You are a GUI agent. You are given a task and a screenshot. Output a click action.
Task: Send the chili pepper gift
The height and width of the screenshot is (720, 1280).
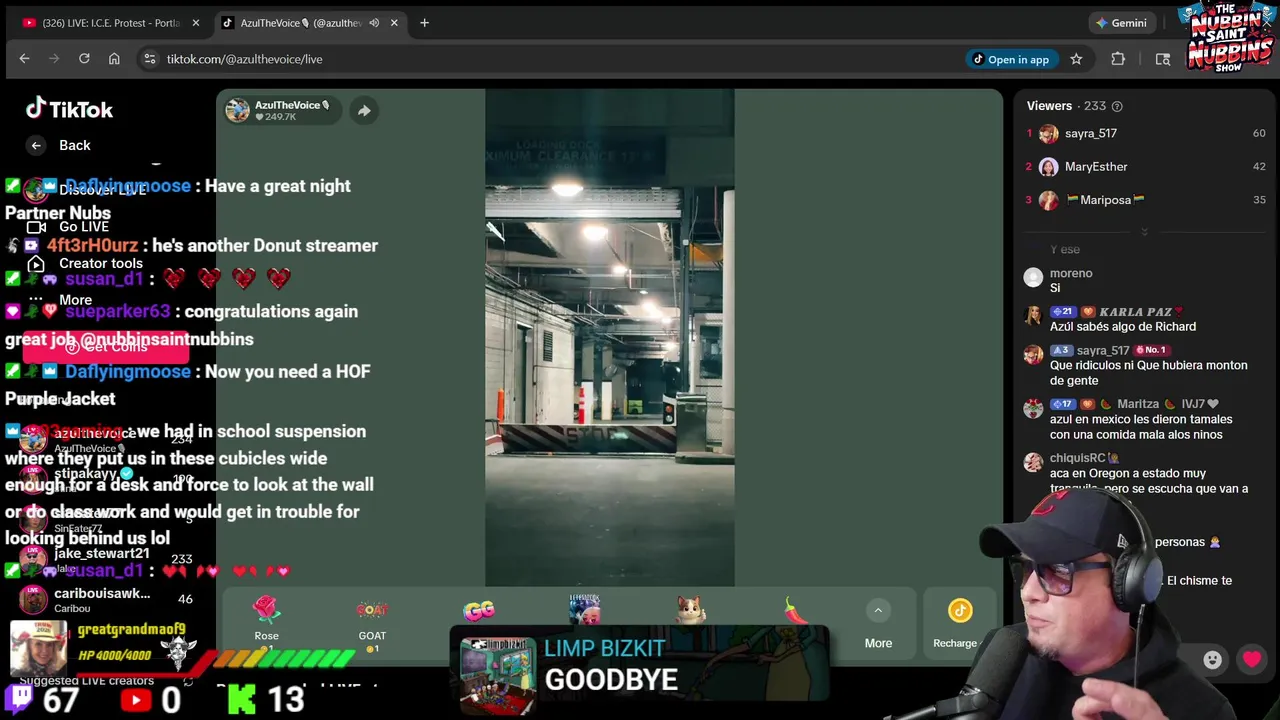(x=795, y=611)
